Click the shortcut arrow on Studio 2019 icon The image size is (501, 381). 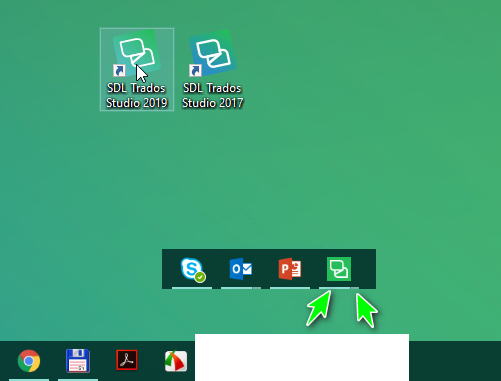pyautogui.click(x=119, y=71)
